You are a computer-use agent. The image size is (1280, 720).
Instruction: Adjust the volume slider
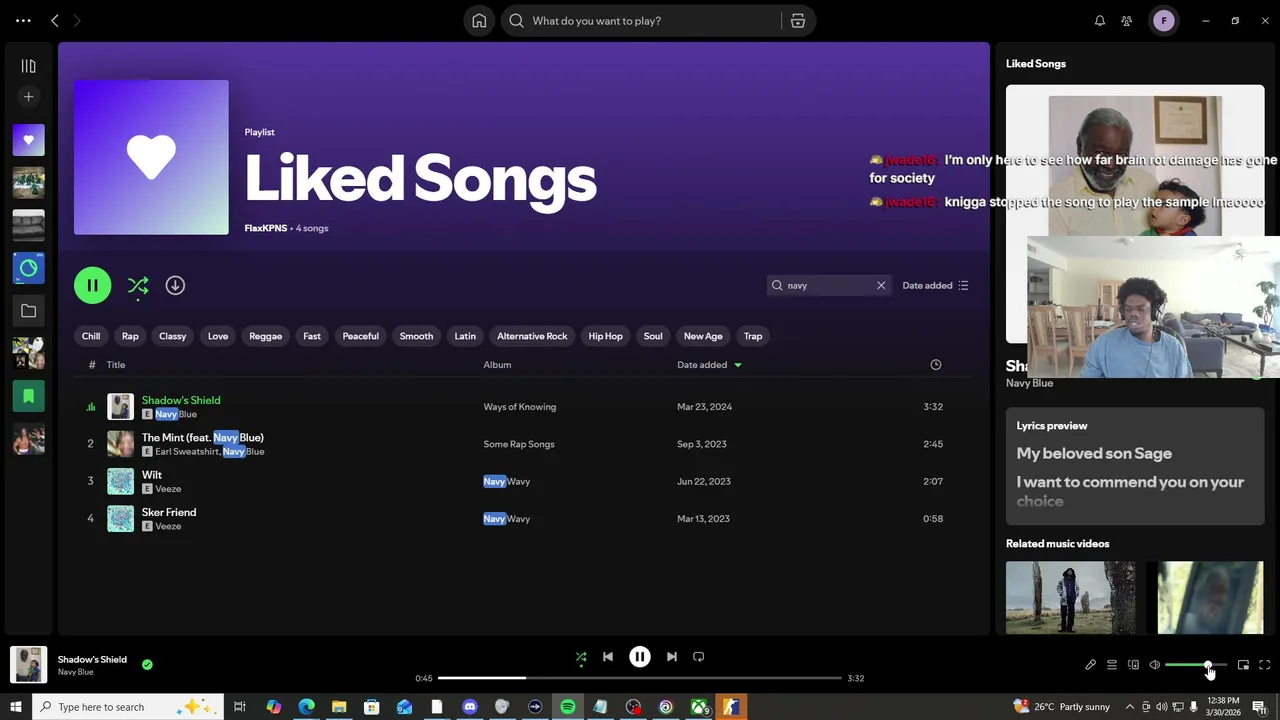coord(1195,665)
